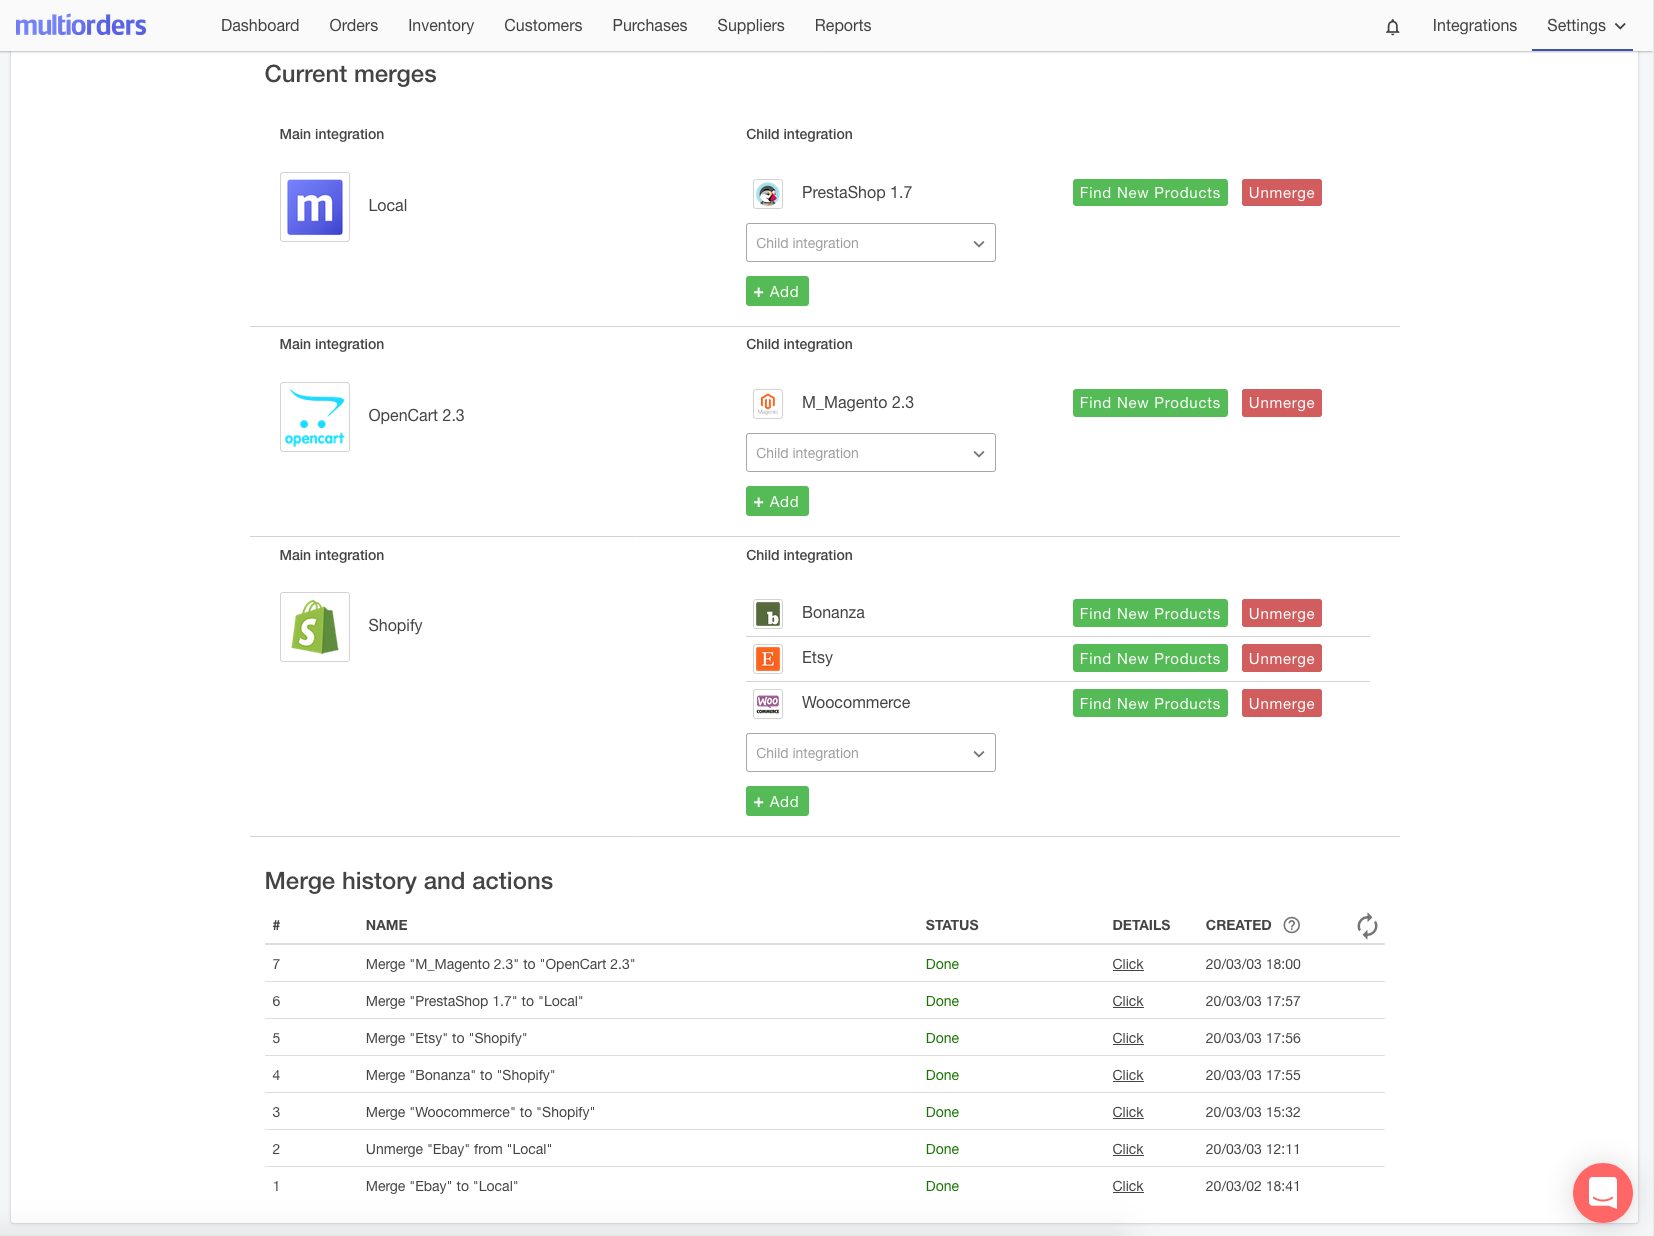View details of the Ebay unmerge entry
Image resolution: width=1654 pixels, height=1236 pixels.
pos(1127,1150)
